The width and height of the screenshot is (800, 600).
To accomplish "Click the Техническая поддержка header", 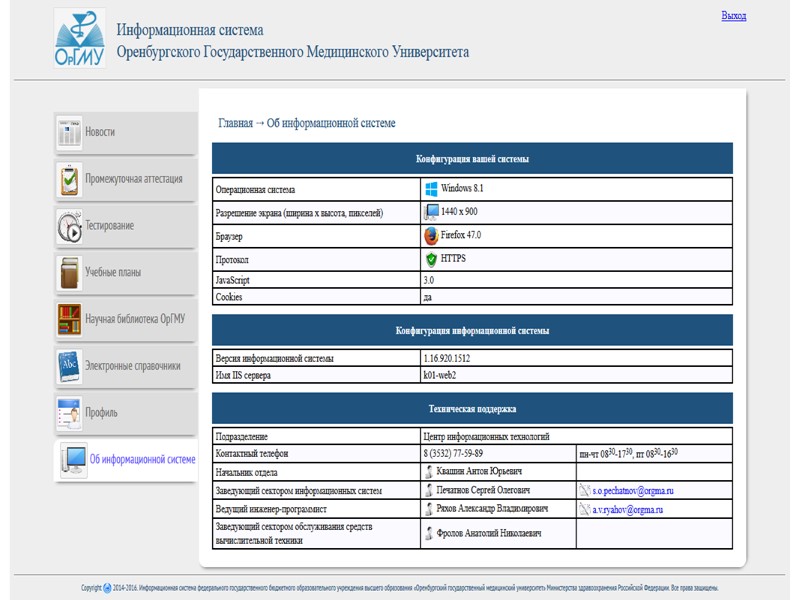I will click(472, 409).
